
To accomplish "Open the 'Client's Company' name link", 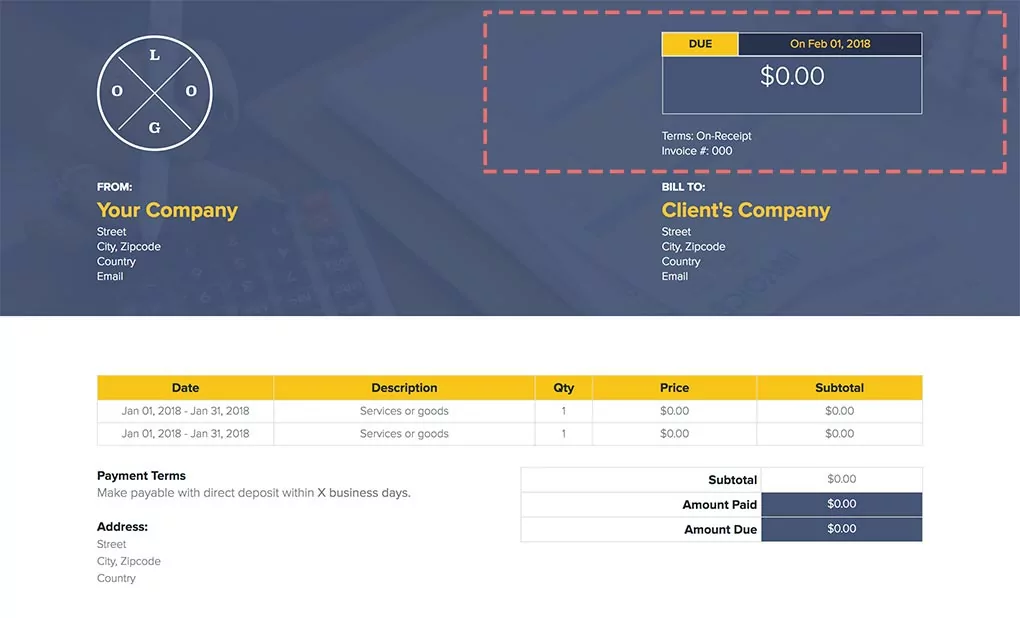I will [x=745, y=210].
